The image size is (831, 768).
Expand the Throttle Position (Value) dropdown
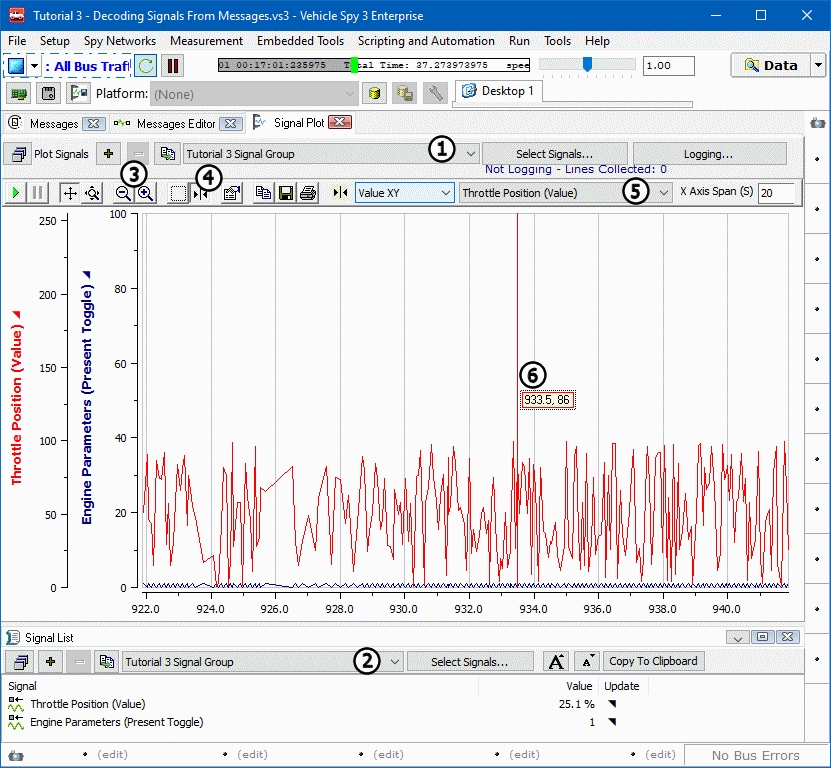pyautogui.click(x=664, y=193)
